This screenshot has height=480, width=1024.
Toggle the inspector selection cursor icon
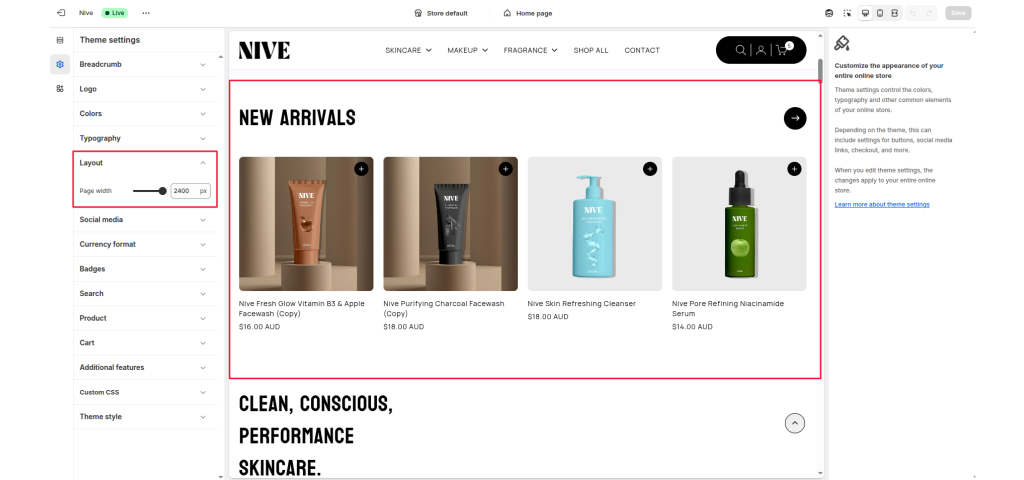pos(847,13)
